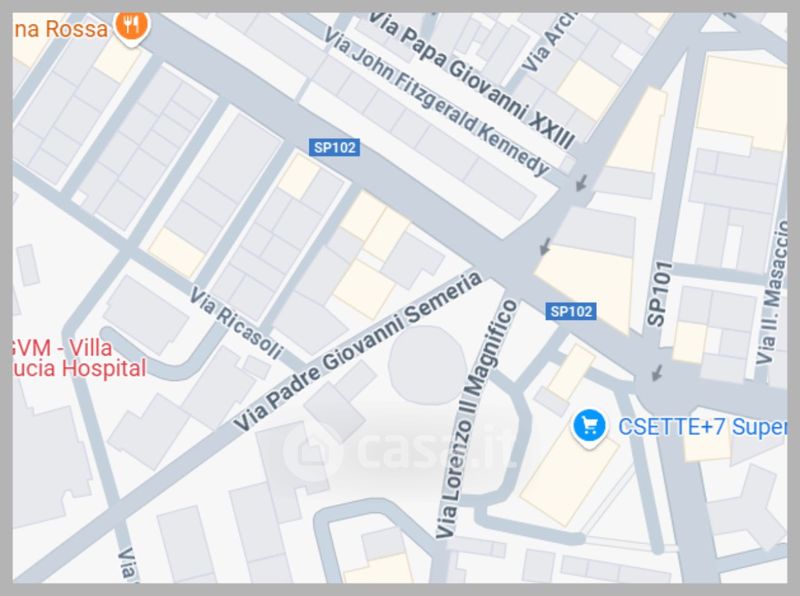Click the one-way arrow above the beige triangular block
This screenshot has width=800, height=596.
pos(545,246)
